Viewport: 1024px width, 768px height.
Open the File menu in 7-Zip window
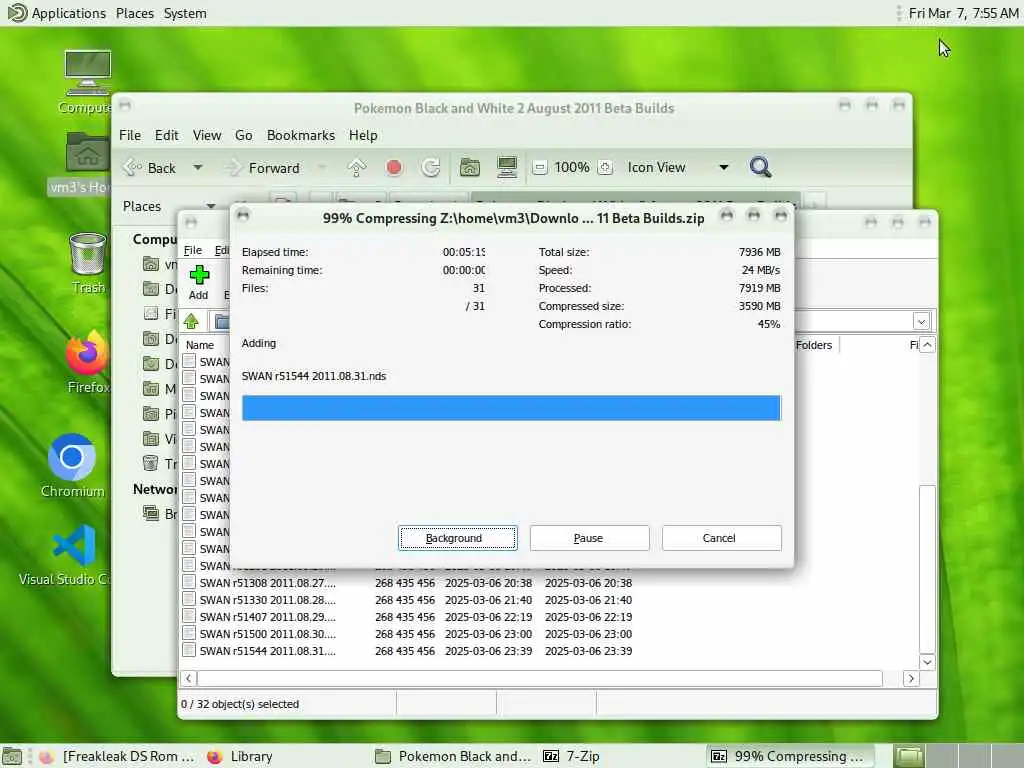pyautogui.click(x=192, y=250)
